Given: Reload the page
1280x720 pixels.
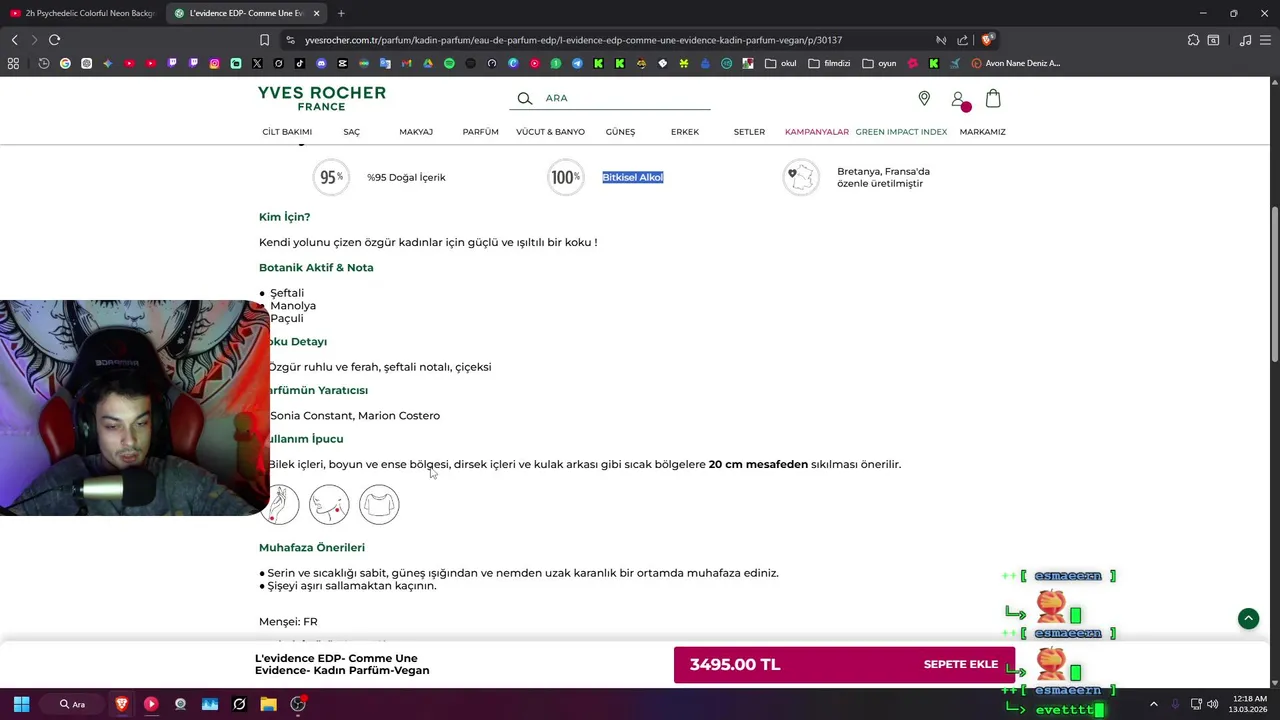Looking at the screenshot, I should point(54,40).
